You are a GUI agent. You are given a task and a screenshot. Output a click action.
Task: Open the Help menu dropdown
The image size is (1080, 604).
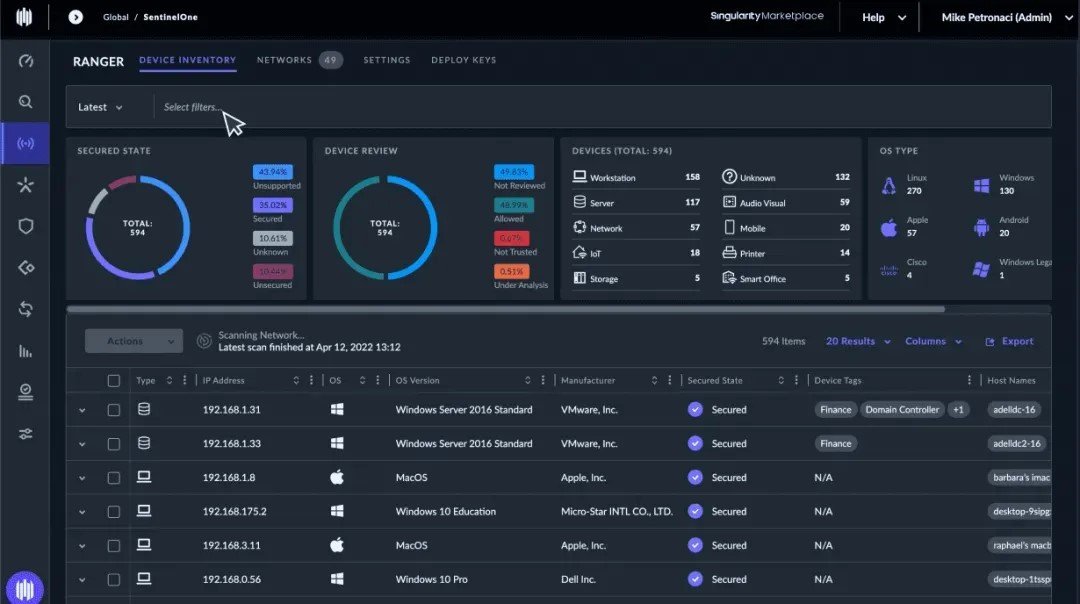(x=884, y=17)
